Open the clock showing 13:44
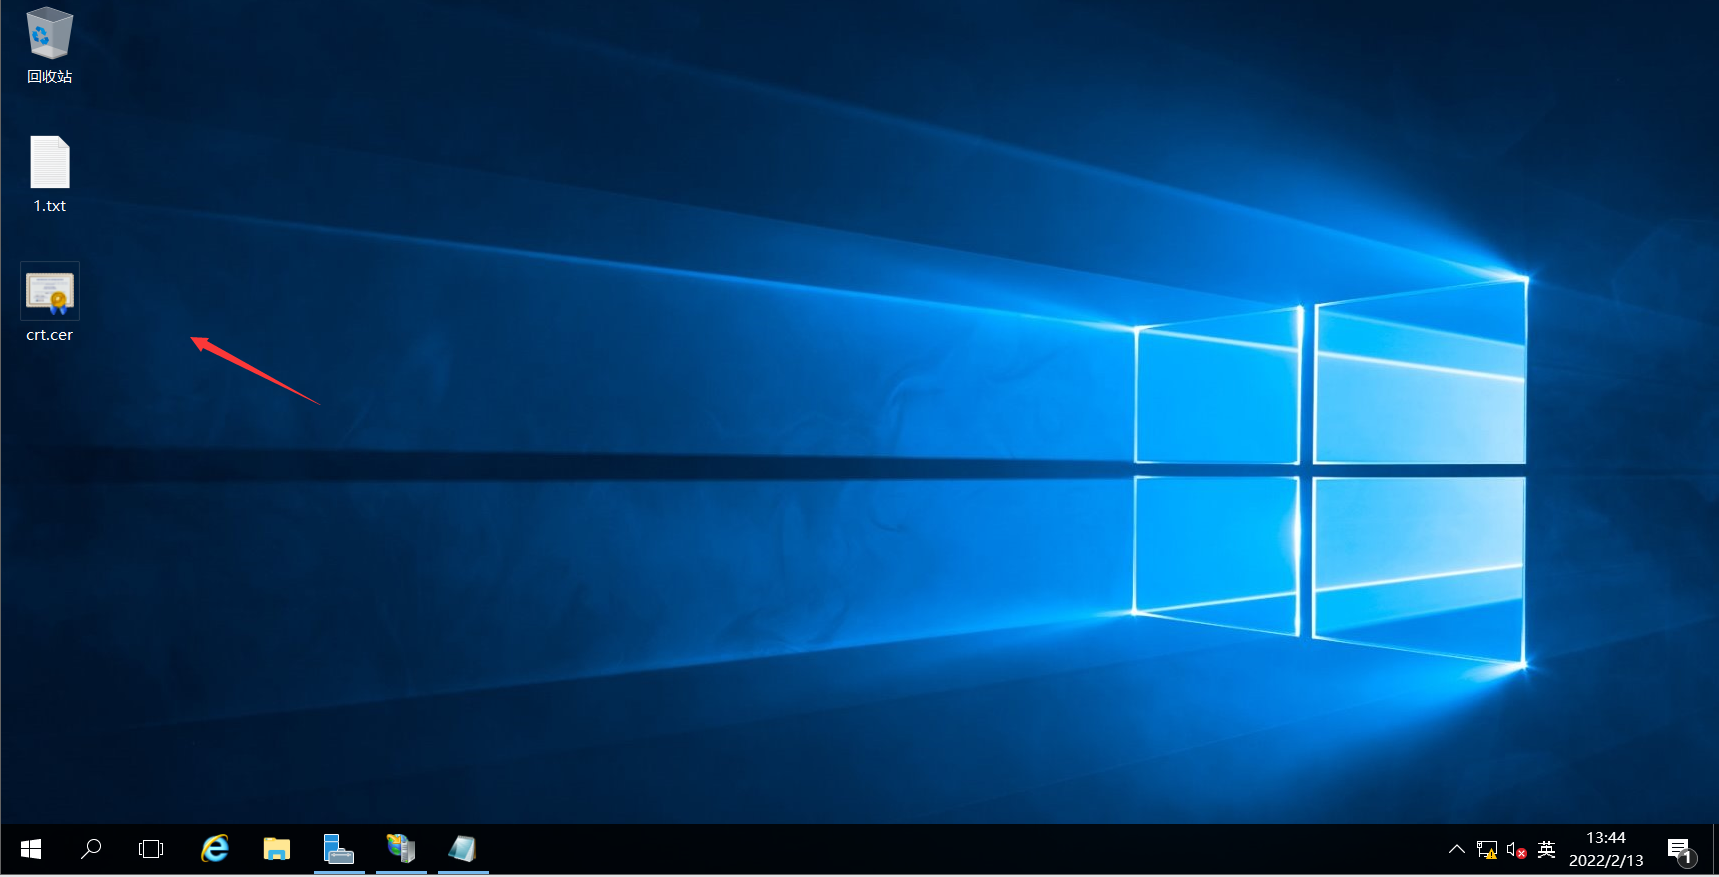This screenshot has height=877, width=1719. tap(1606, 849)
